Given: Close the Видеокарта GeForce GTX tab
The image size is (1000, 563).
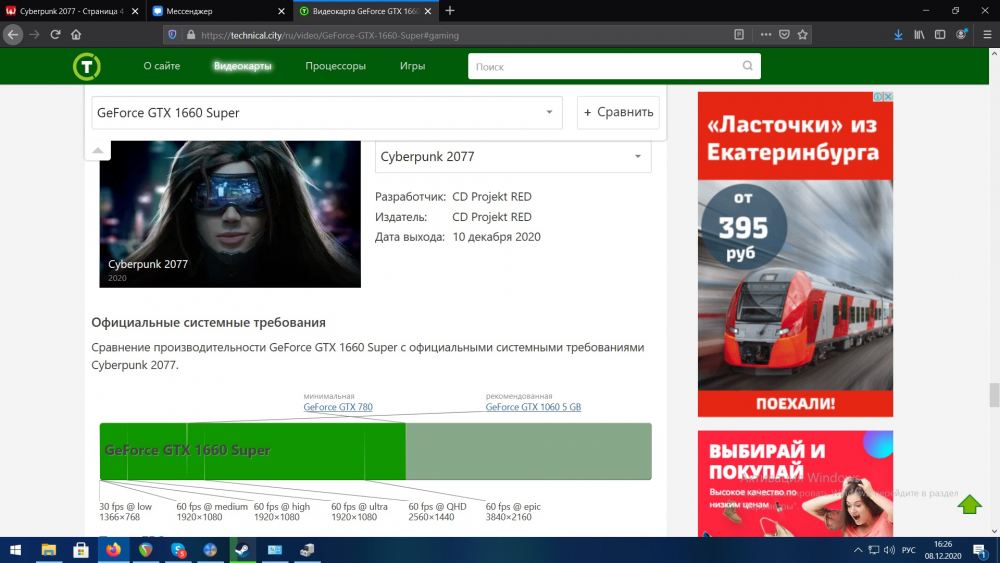Looking at the screenshot, I should pos(428,11).
